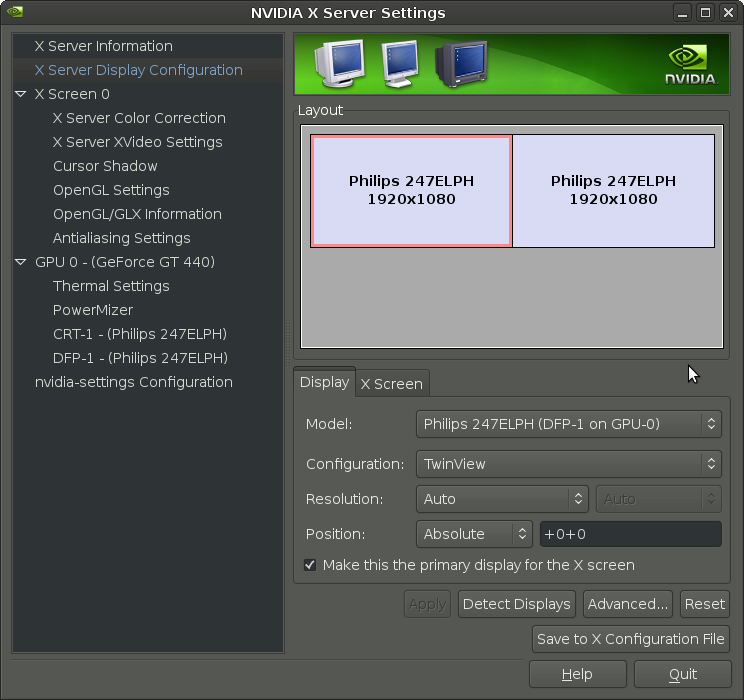
Task: Open Antialiasing Settings page
Action: (121, 238)
